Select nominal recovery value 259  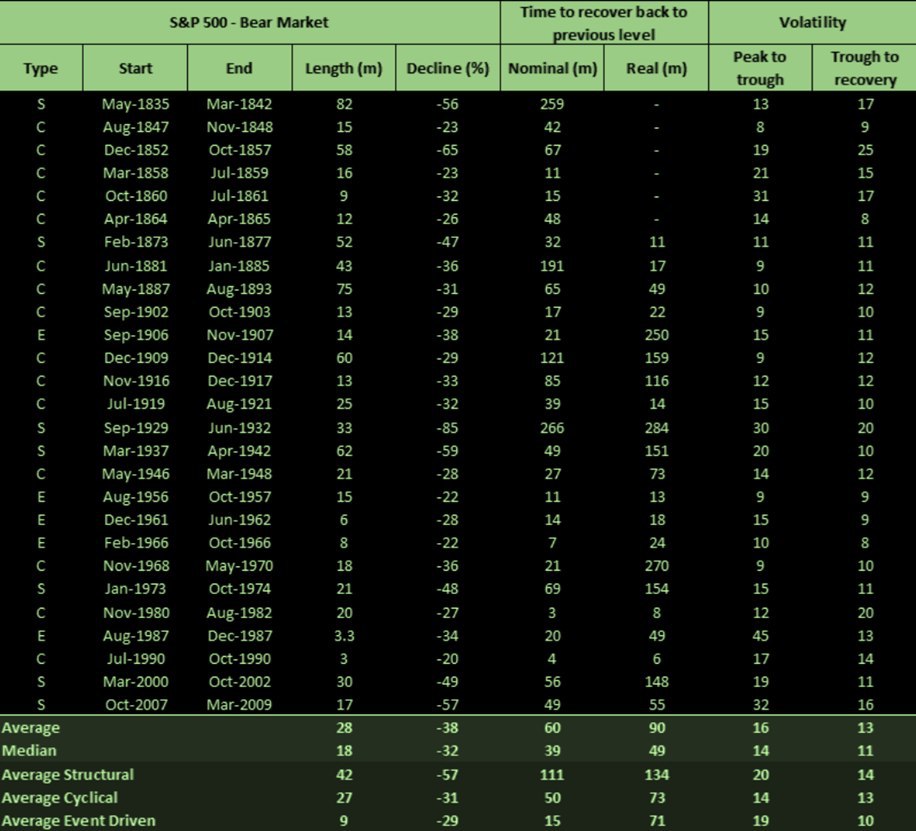(552, 104)
